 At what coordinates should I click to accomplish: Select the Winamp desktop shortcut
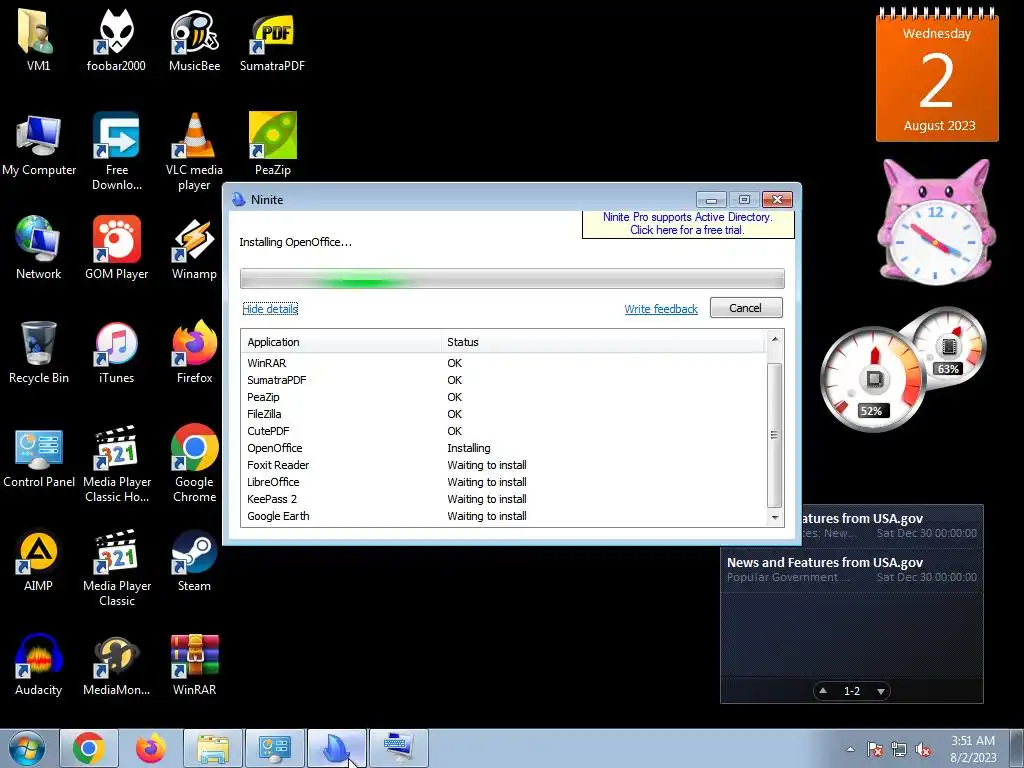point(194,248)
